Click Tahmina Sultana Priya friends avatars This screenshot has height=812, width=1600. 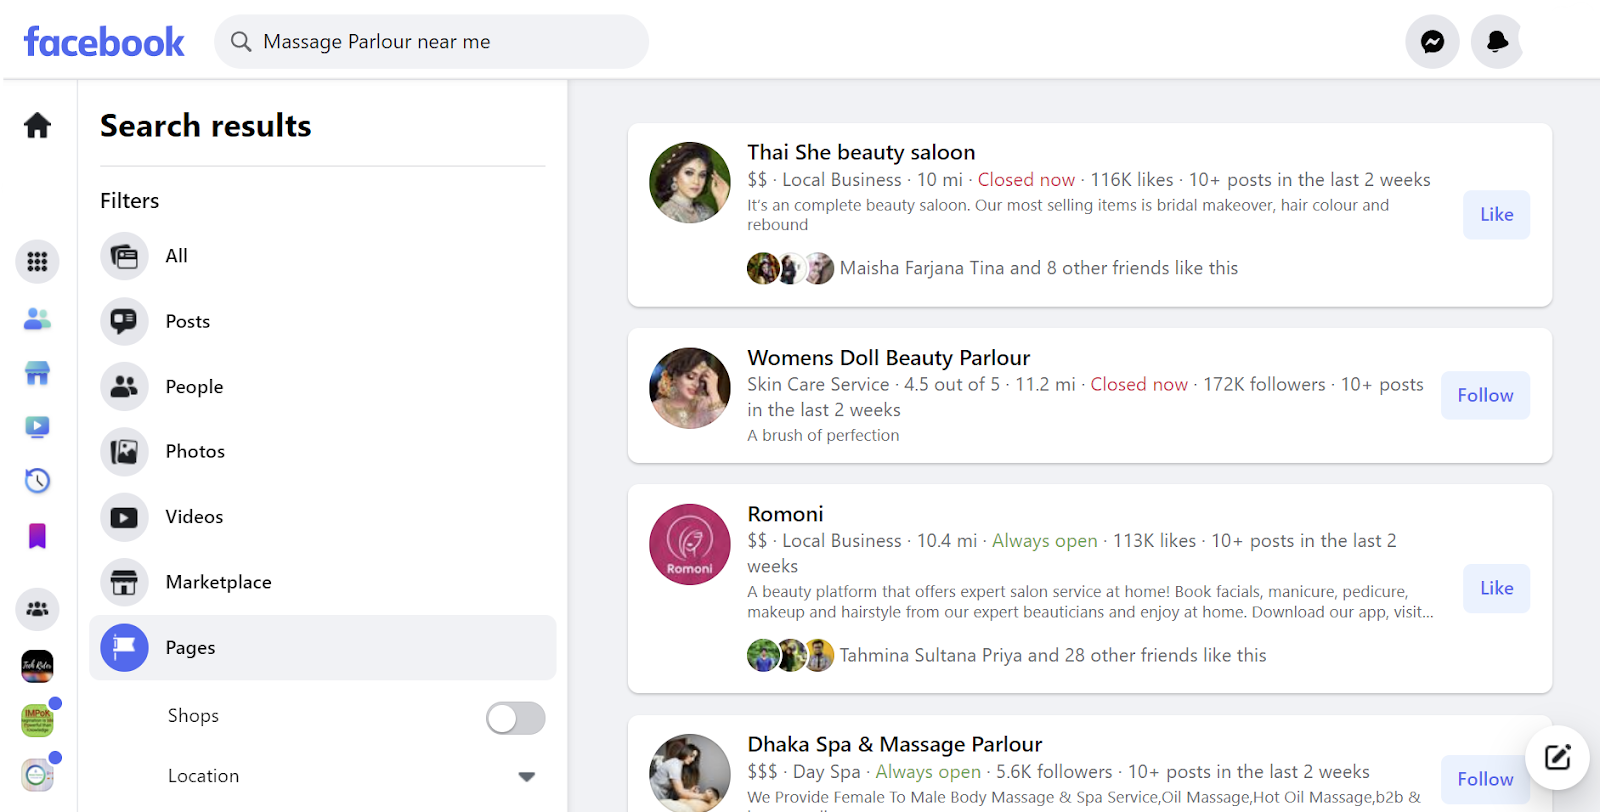[x=790, y=655]
